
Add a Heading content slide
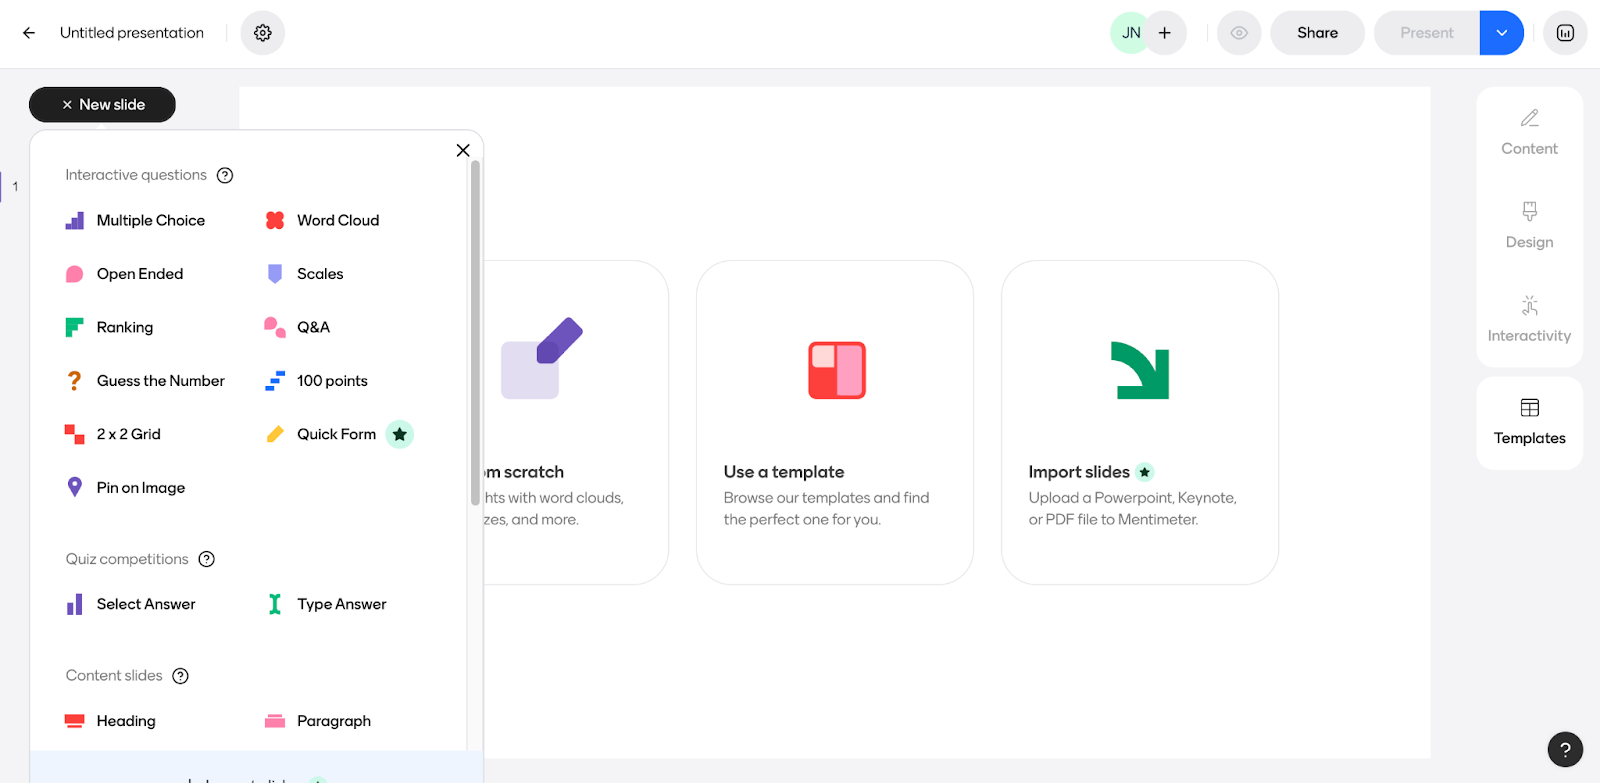(110, 721)
